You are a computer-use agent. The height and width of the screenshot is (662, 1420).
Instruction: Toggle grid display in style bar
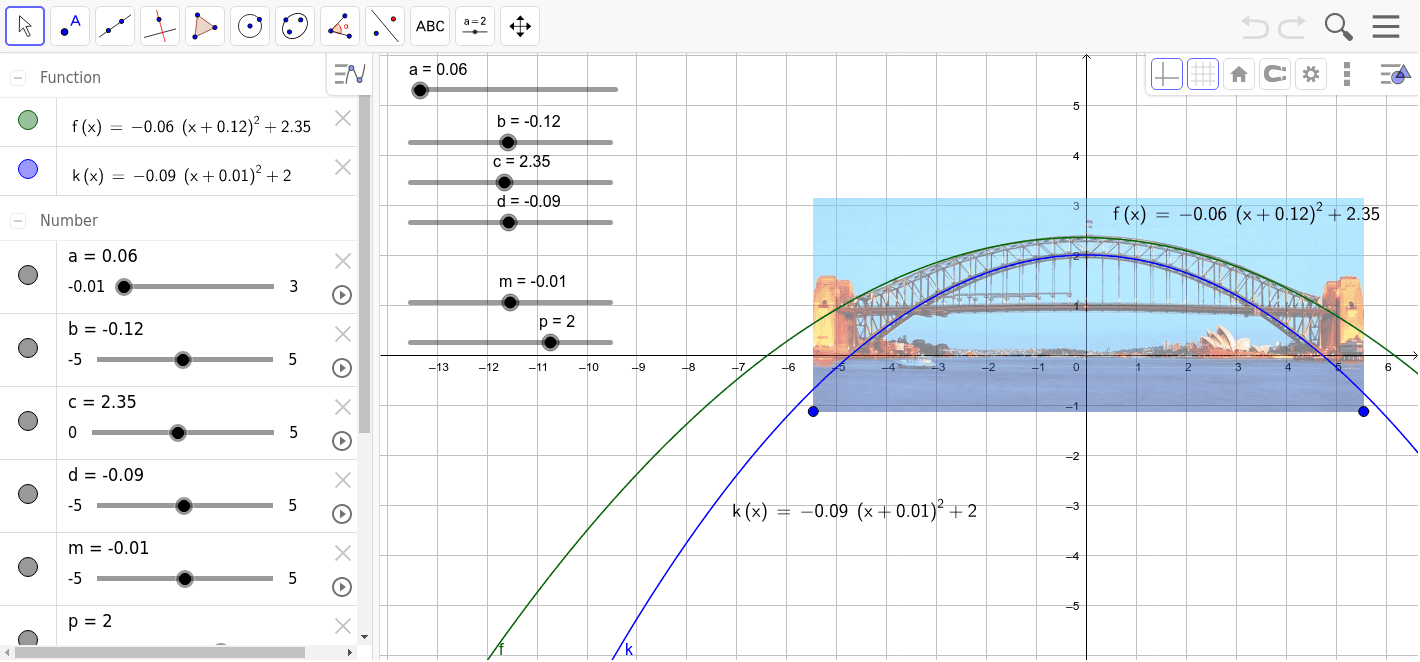(x=1202, y=74)
